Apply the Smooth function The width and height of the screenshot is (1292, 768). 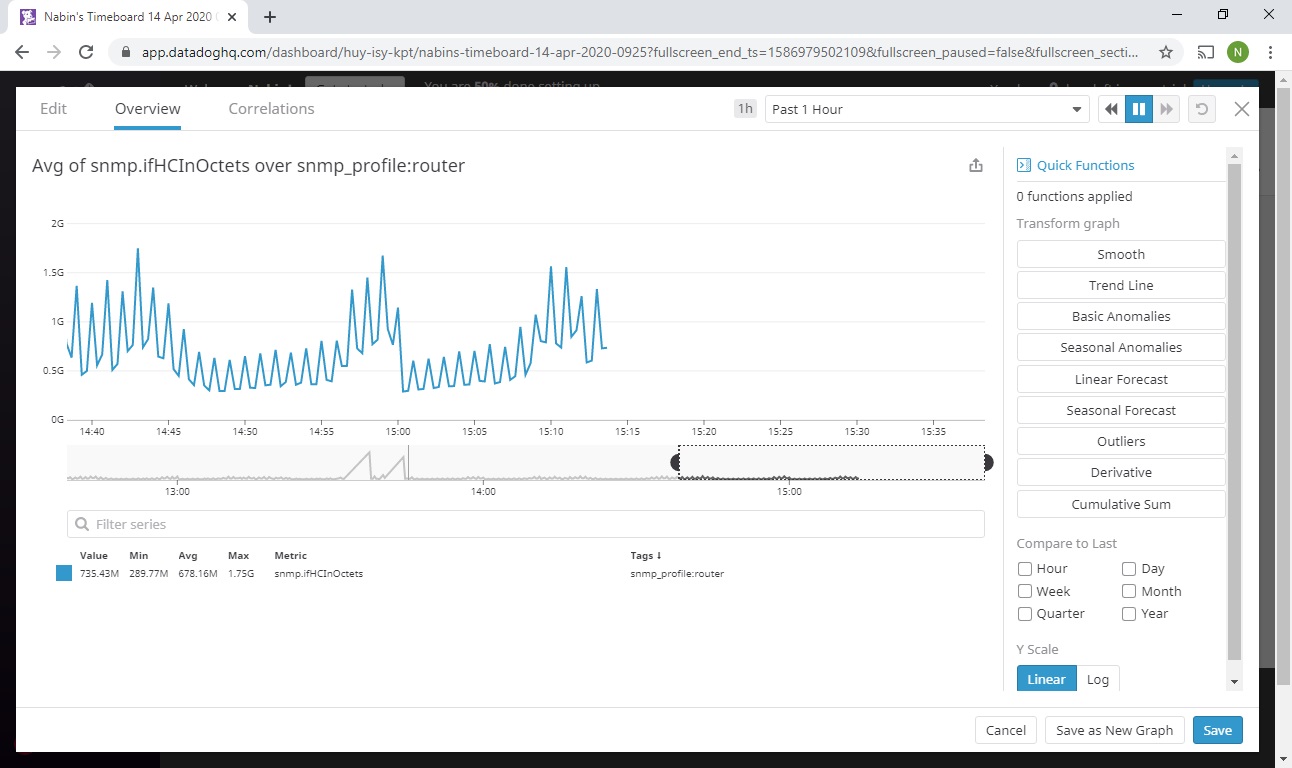point(1121,254)
